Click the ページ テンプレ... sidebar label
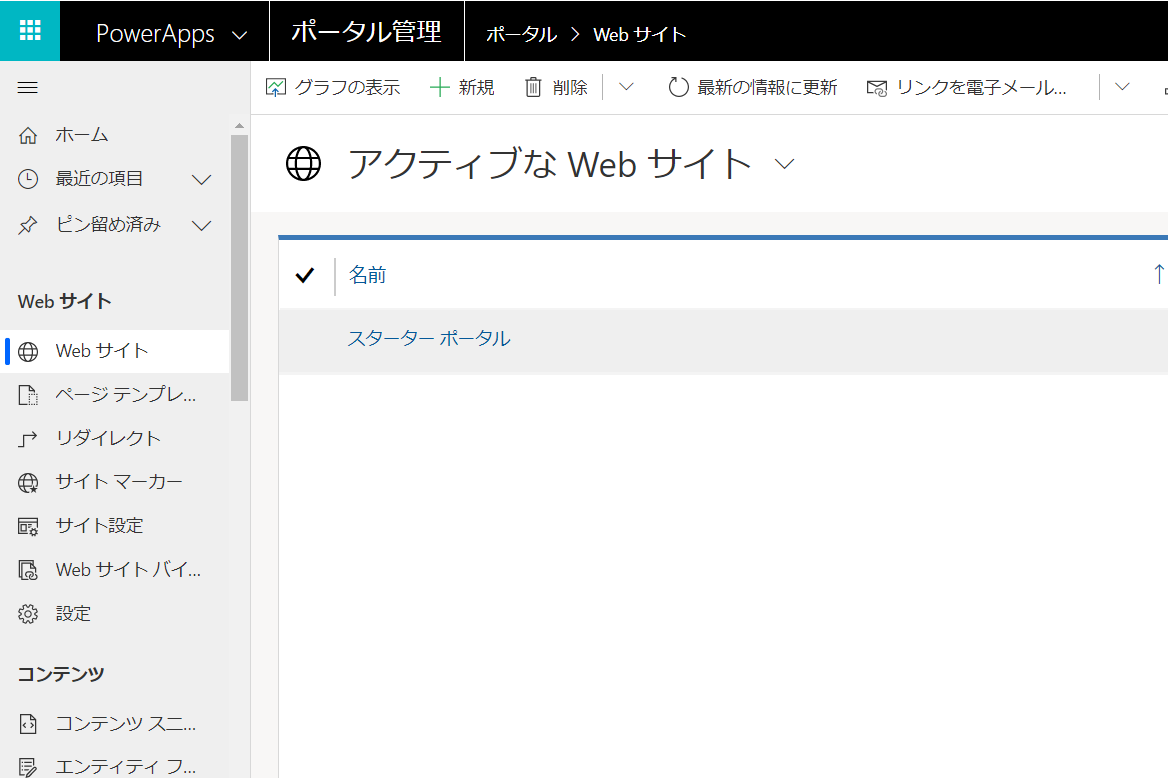This screenshot has width=1168, height=778. coord(126,394)
